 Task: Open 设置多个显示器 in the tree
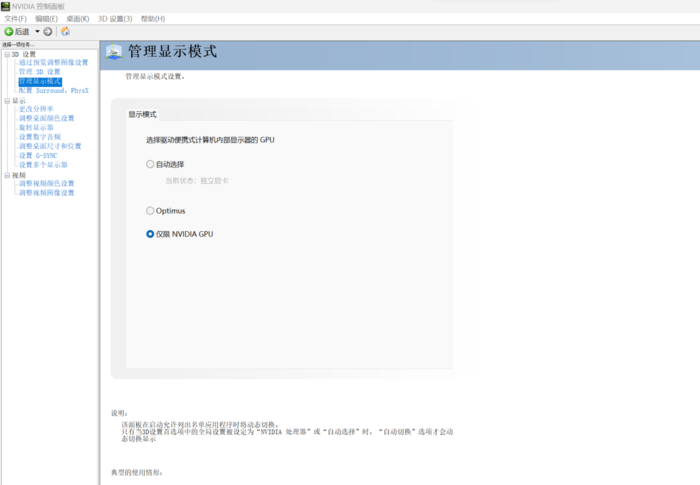click(43, 165)
